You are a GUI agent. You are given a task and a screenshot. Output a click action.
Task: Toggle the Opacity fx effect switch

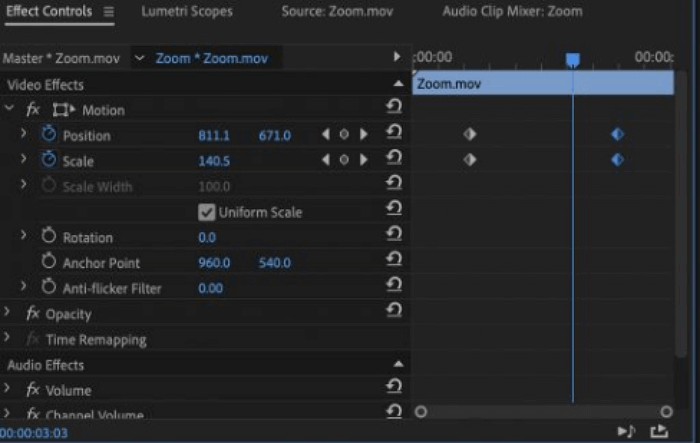tap(33, 314)
